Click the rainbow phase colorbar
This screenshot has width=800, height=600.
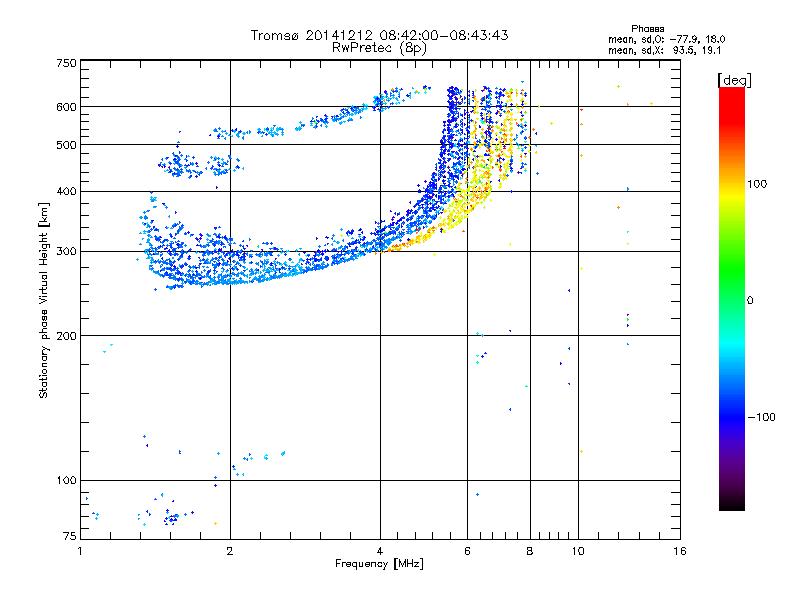click(732, 298)
